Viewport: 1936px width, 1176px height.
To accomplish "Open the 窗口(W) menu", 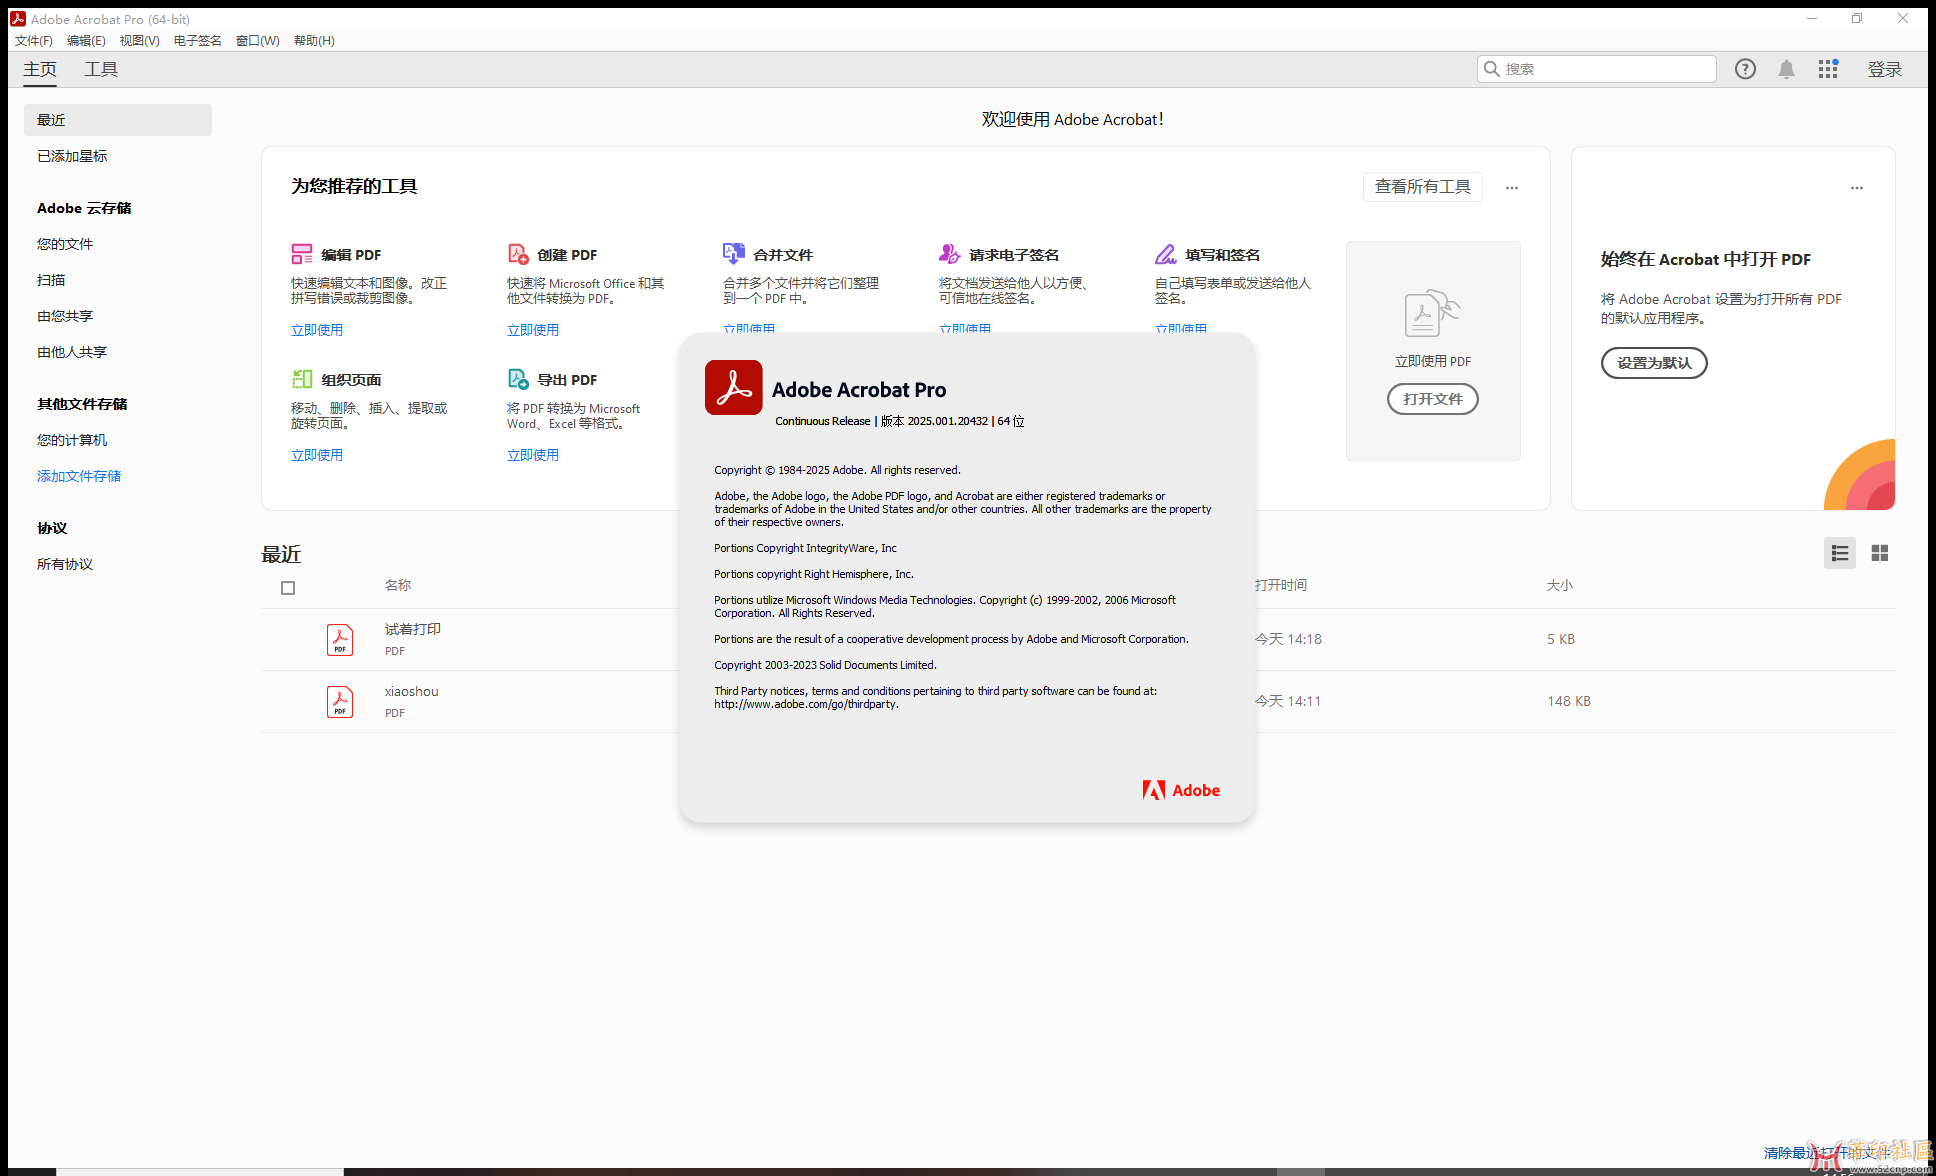I will pos(258,41).
